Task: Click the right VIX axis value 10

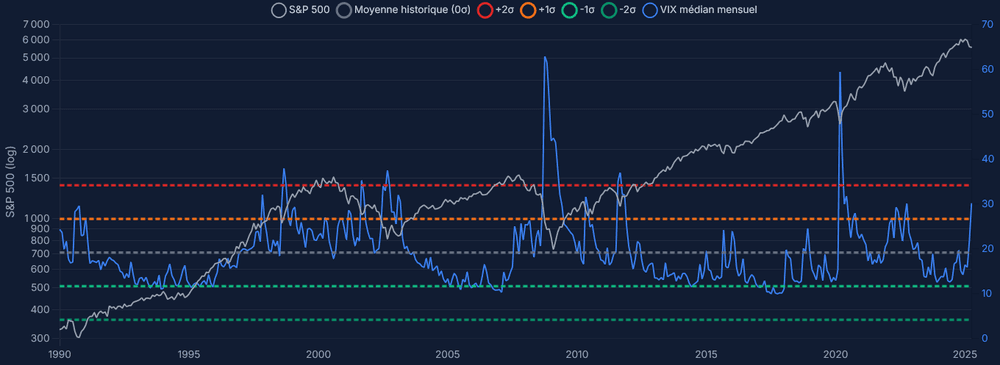Action: coord(986,294)
